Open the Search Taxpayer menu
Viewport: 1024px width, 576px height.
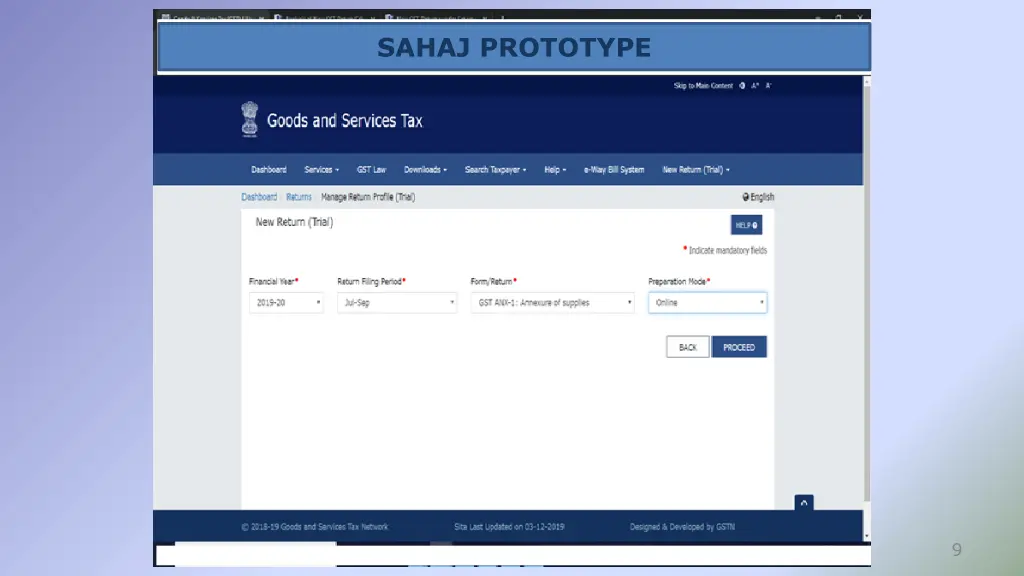(x=495, y=170)
